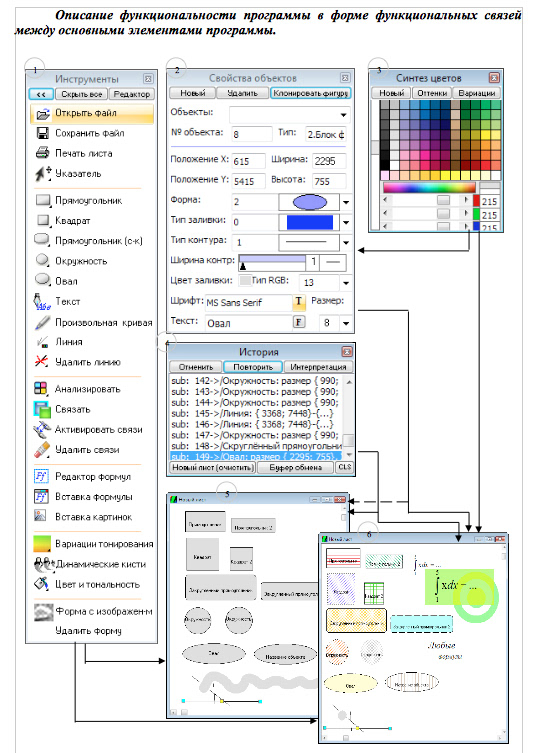
Task: Click the Связать link icon
Action: pyautogui.click(x=42, y=409)
